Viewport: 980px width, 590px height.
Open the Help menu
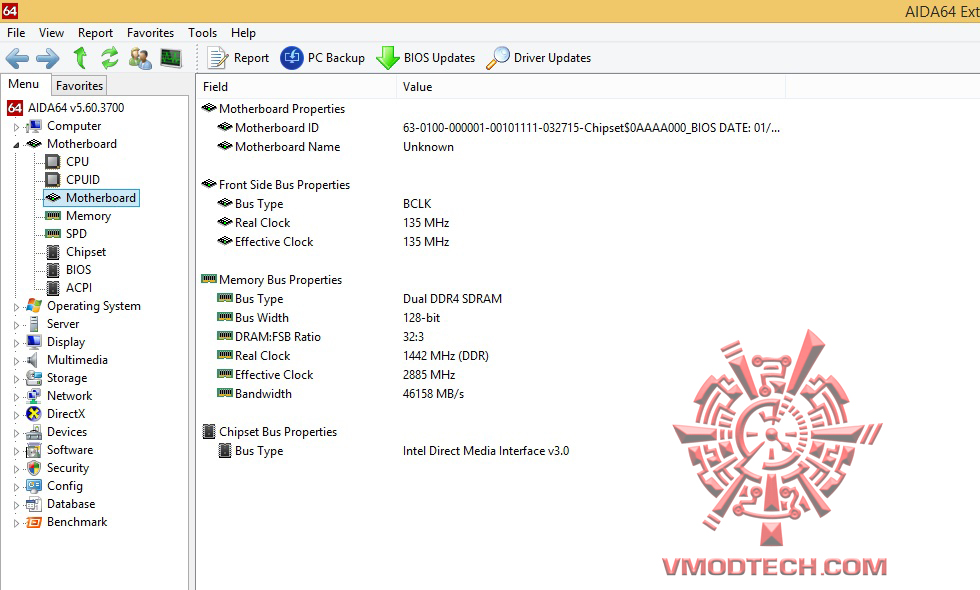[243, 32]
